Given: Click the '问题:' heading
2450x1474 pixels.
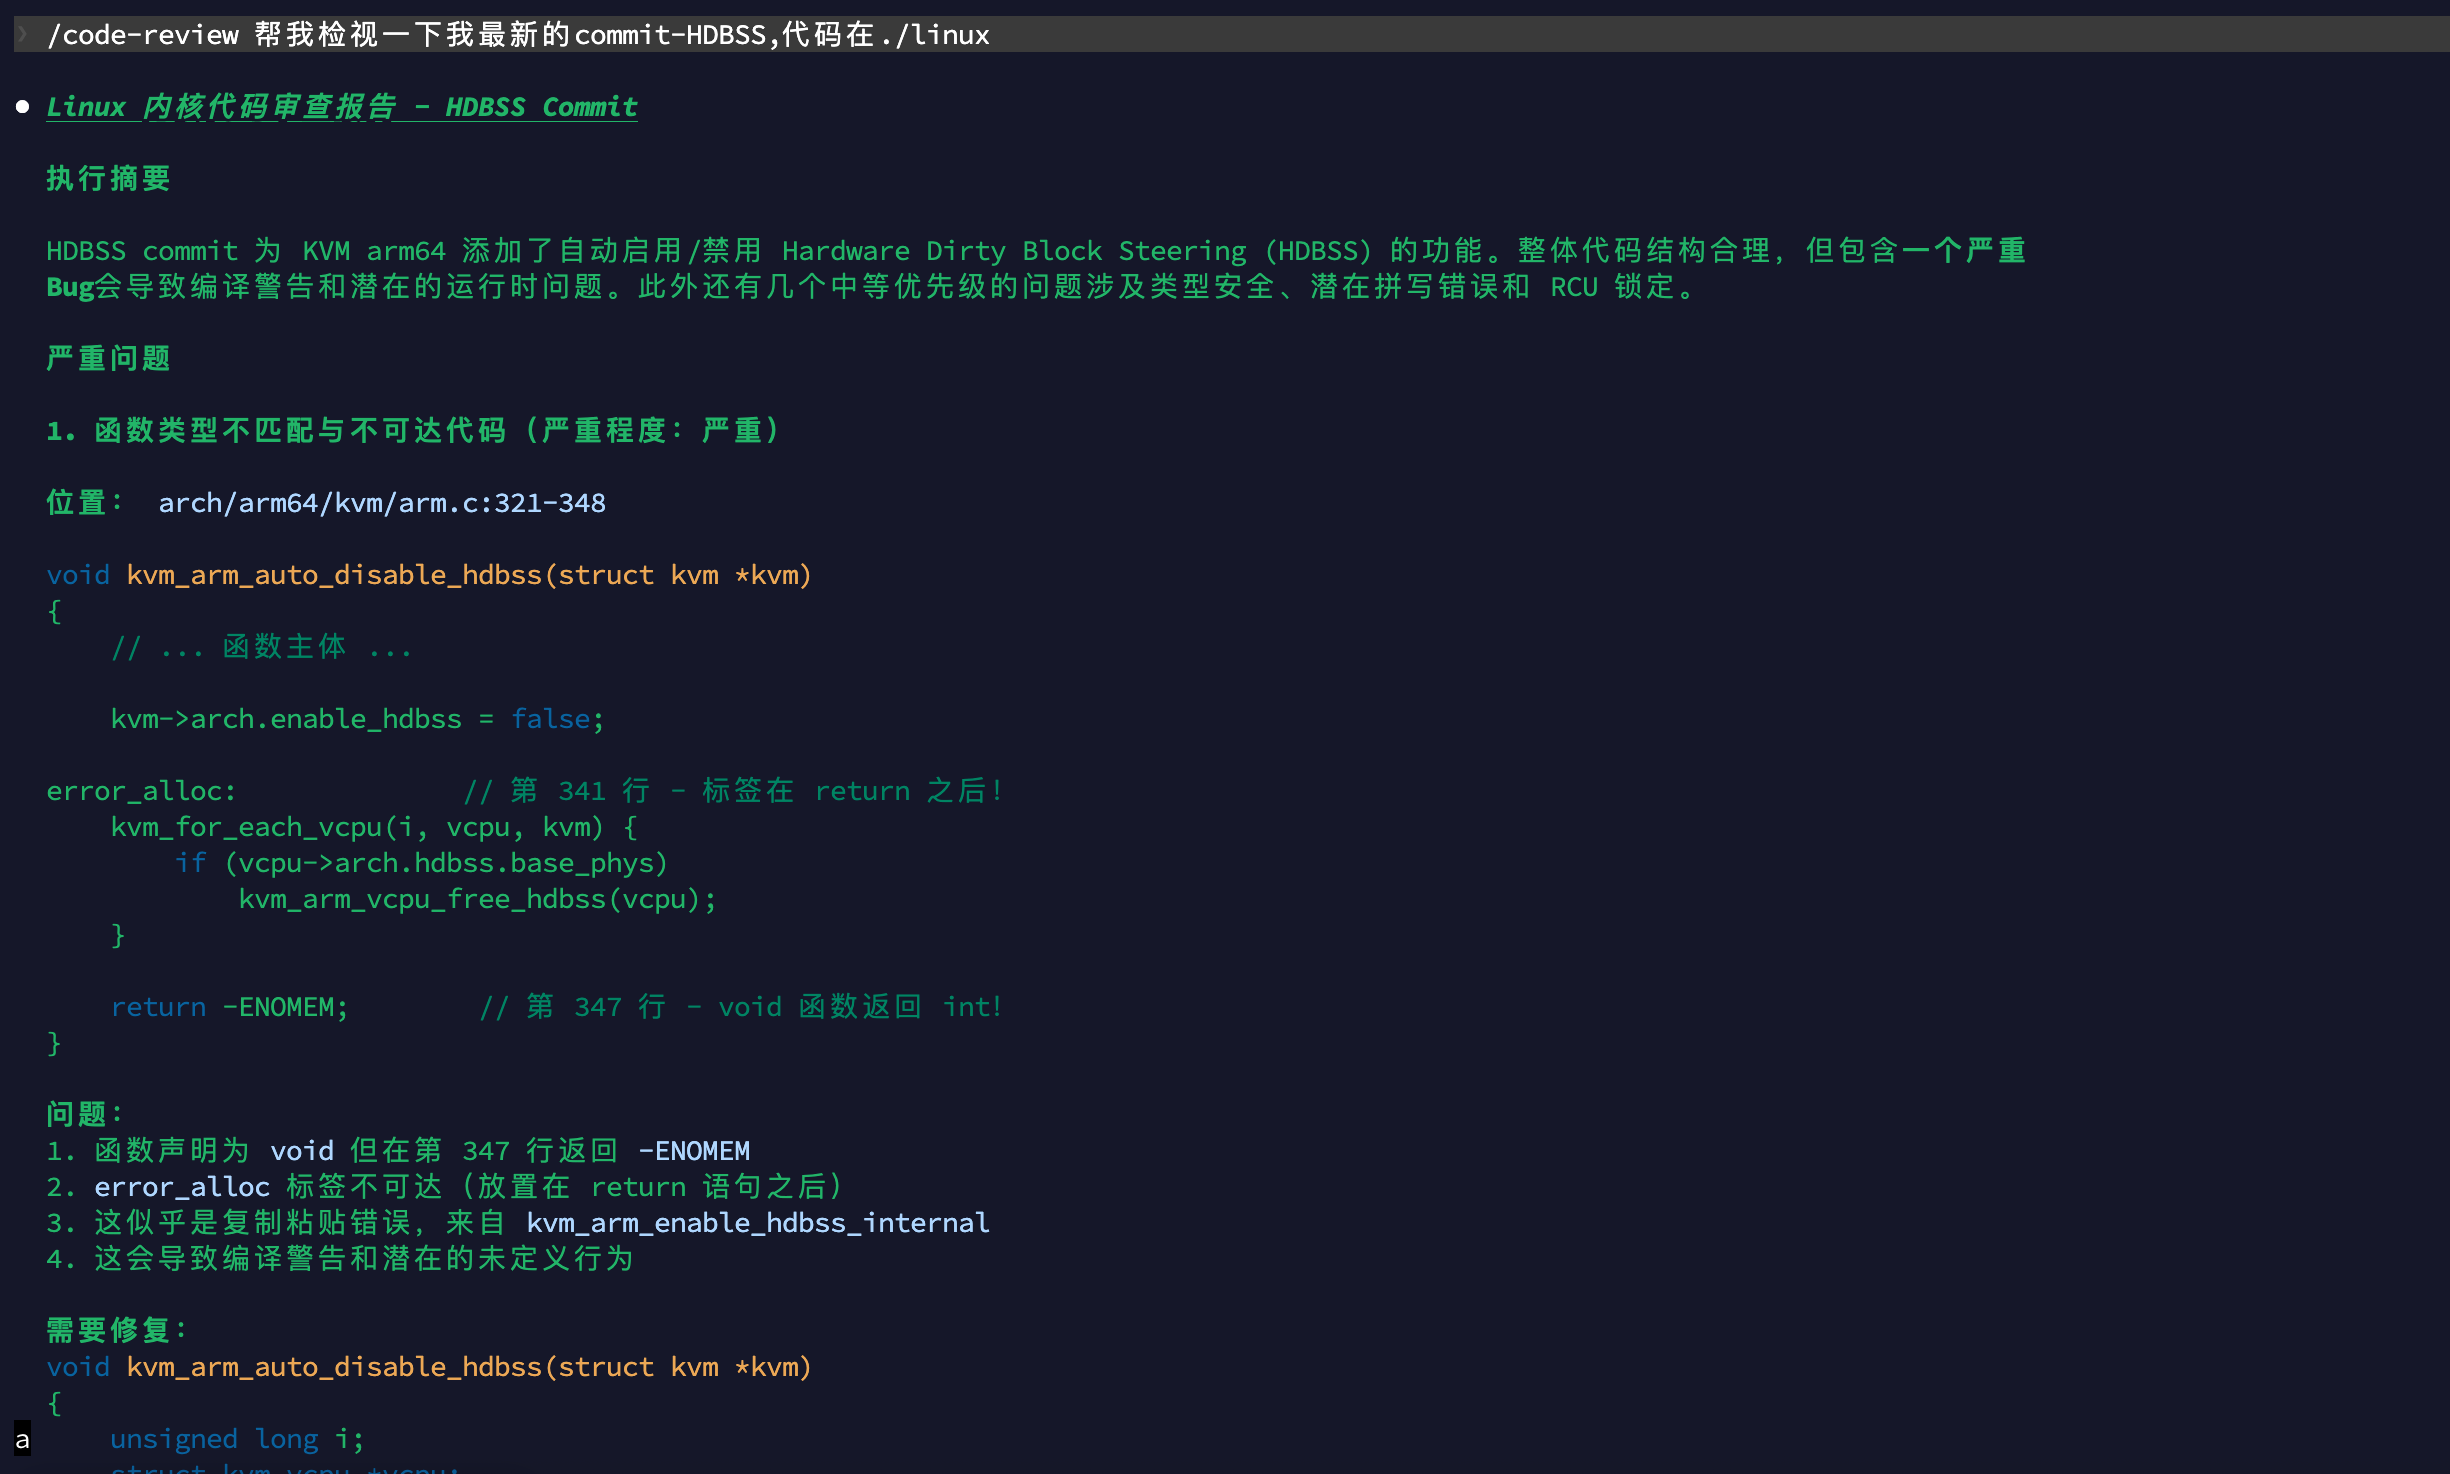Looking at the screenshot, I should [84, 1114].
